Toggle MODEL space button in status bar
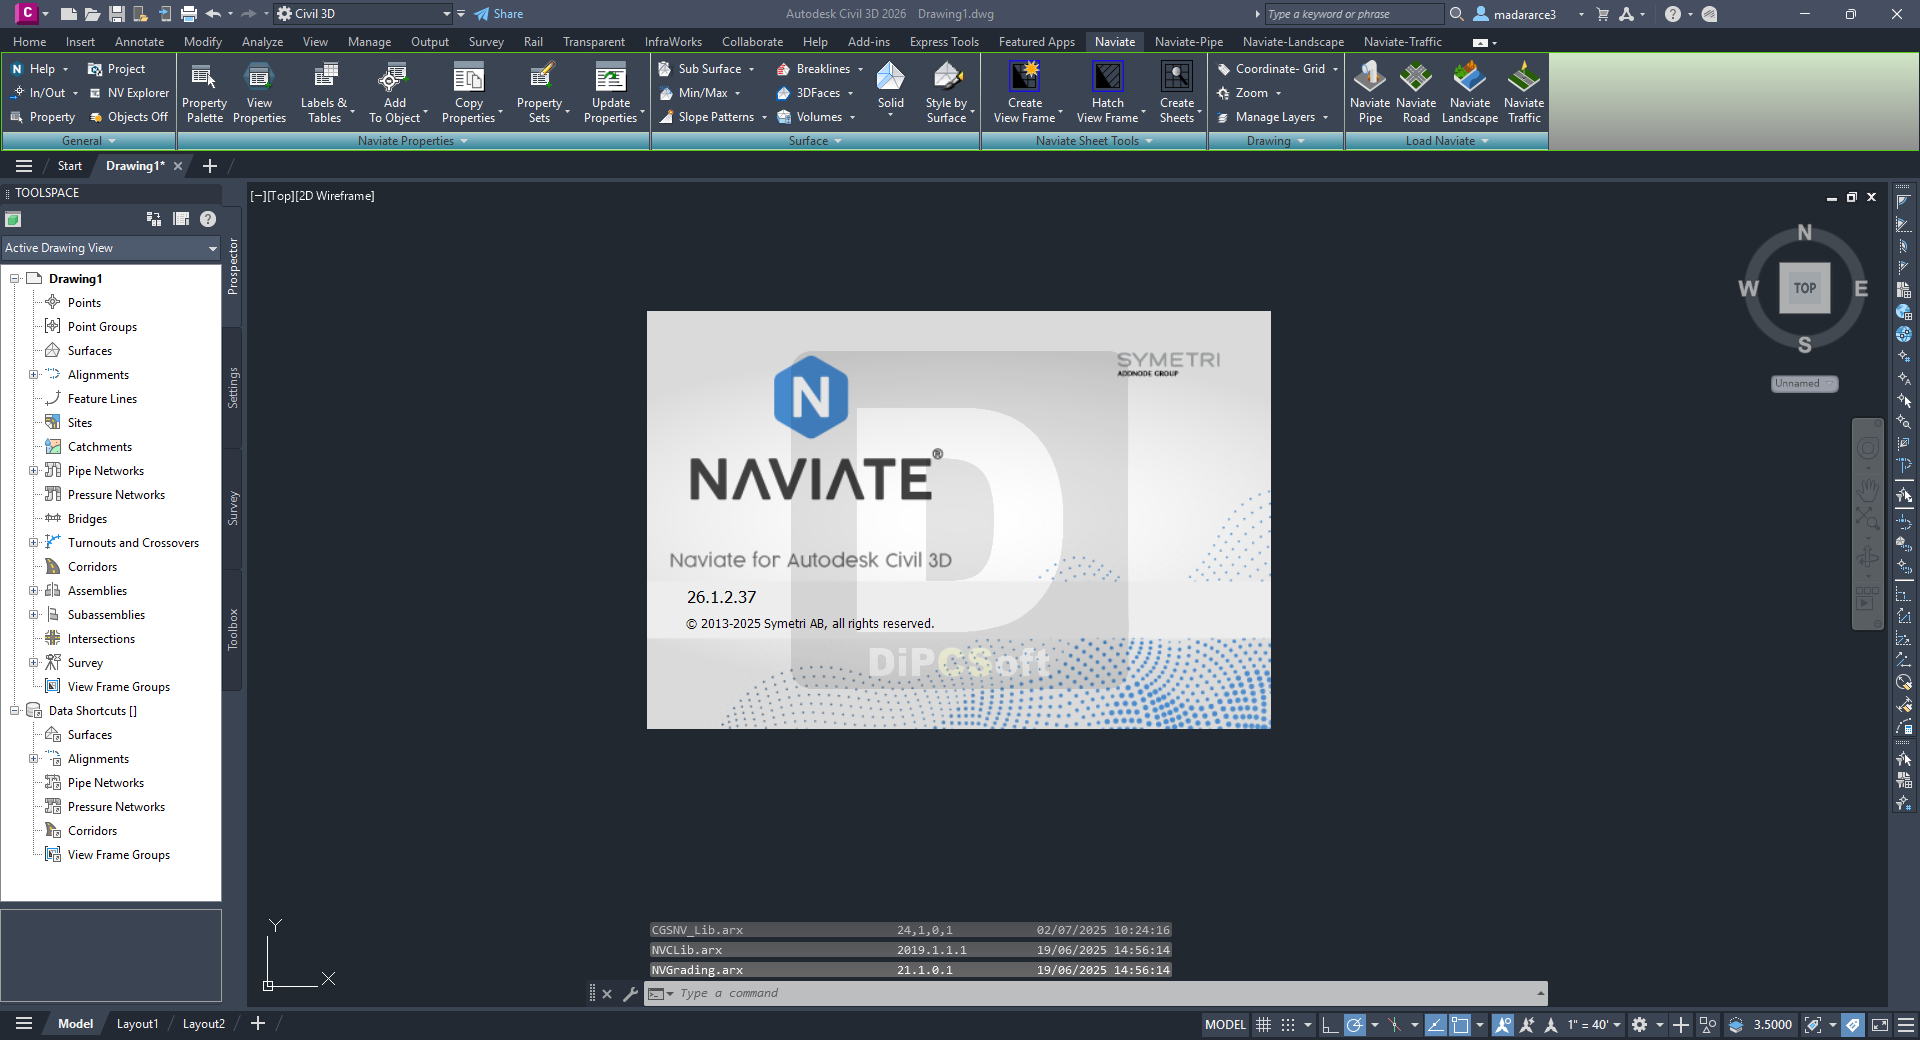 (x=1225, y=1025)
